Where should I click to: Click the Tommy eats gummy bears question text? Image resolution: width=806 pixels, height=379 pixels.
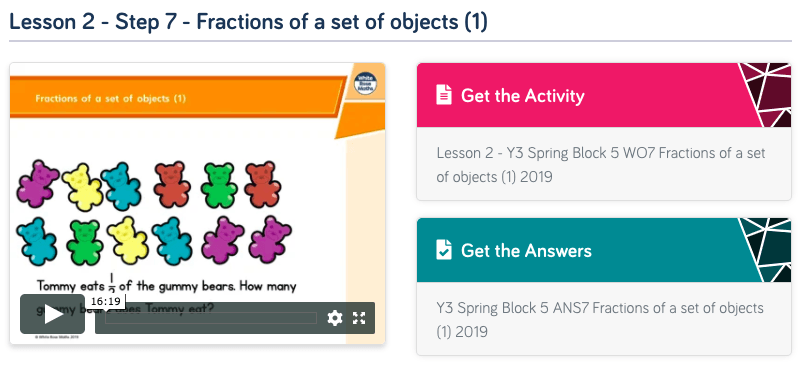(x=167, y=297)
